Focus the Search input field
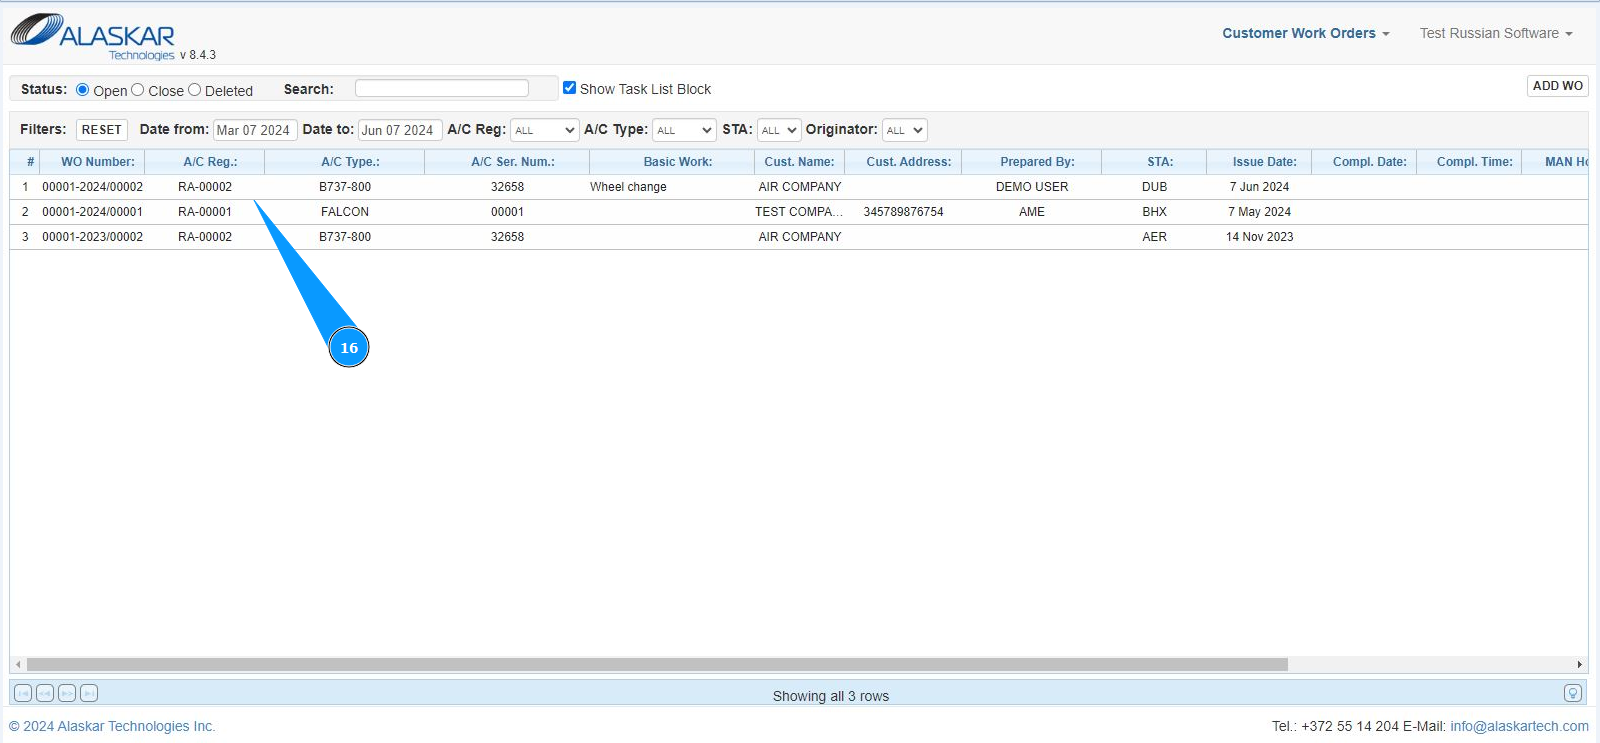 [x=441, y=88]
